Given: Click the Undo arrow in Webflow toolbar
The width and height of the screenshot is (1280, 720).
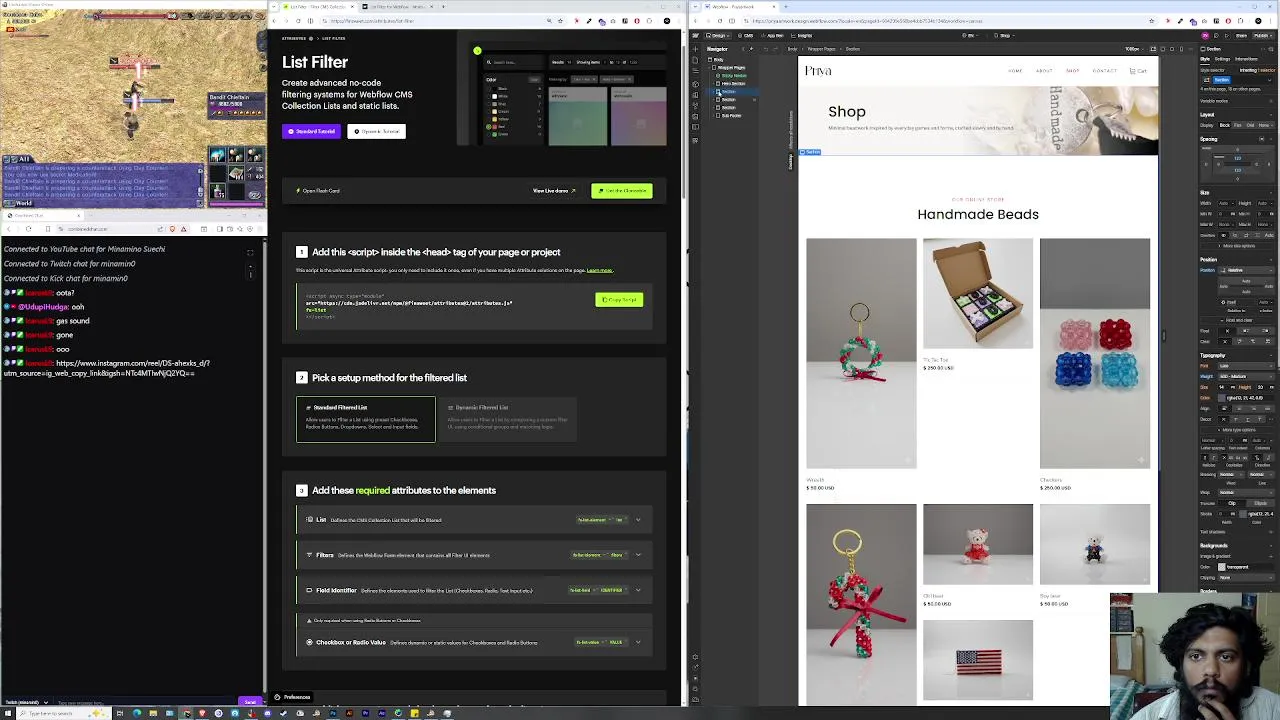Looking at the screenshot, I should pyautogui.click(x=766, y=49).
